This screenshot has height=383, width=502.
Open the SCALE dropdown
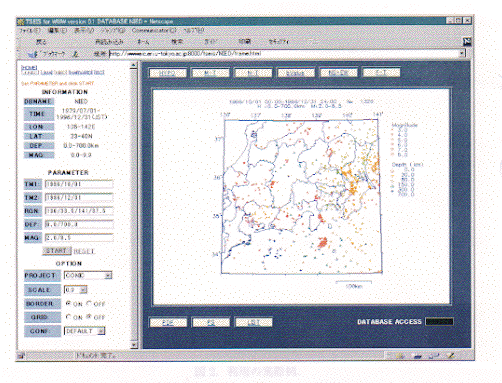click(76, 290)
